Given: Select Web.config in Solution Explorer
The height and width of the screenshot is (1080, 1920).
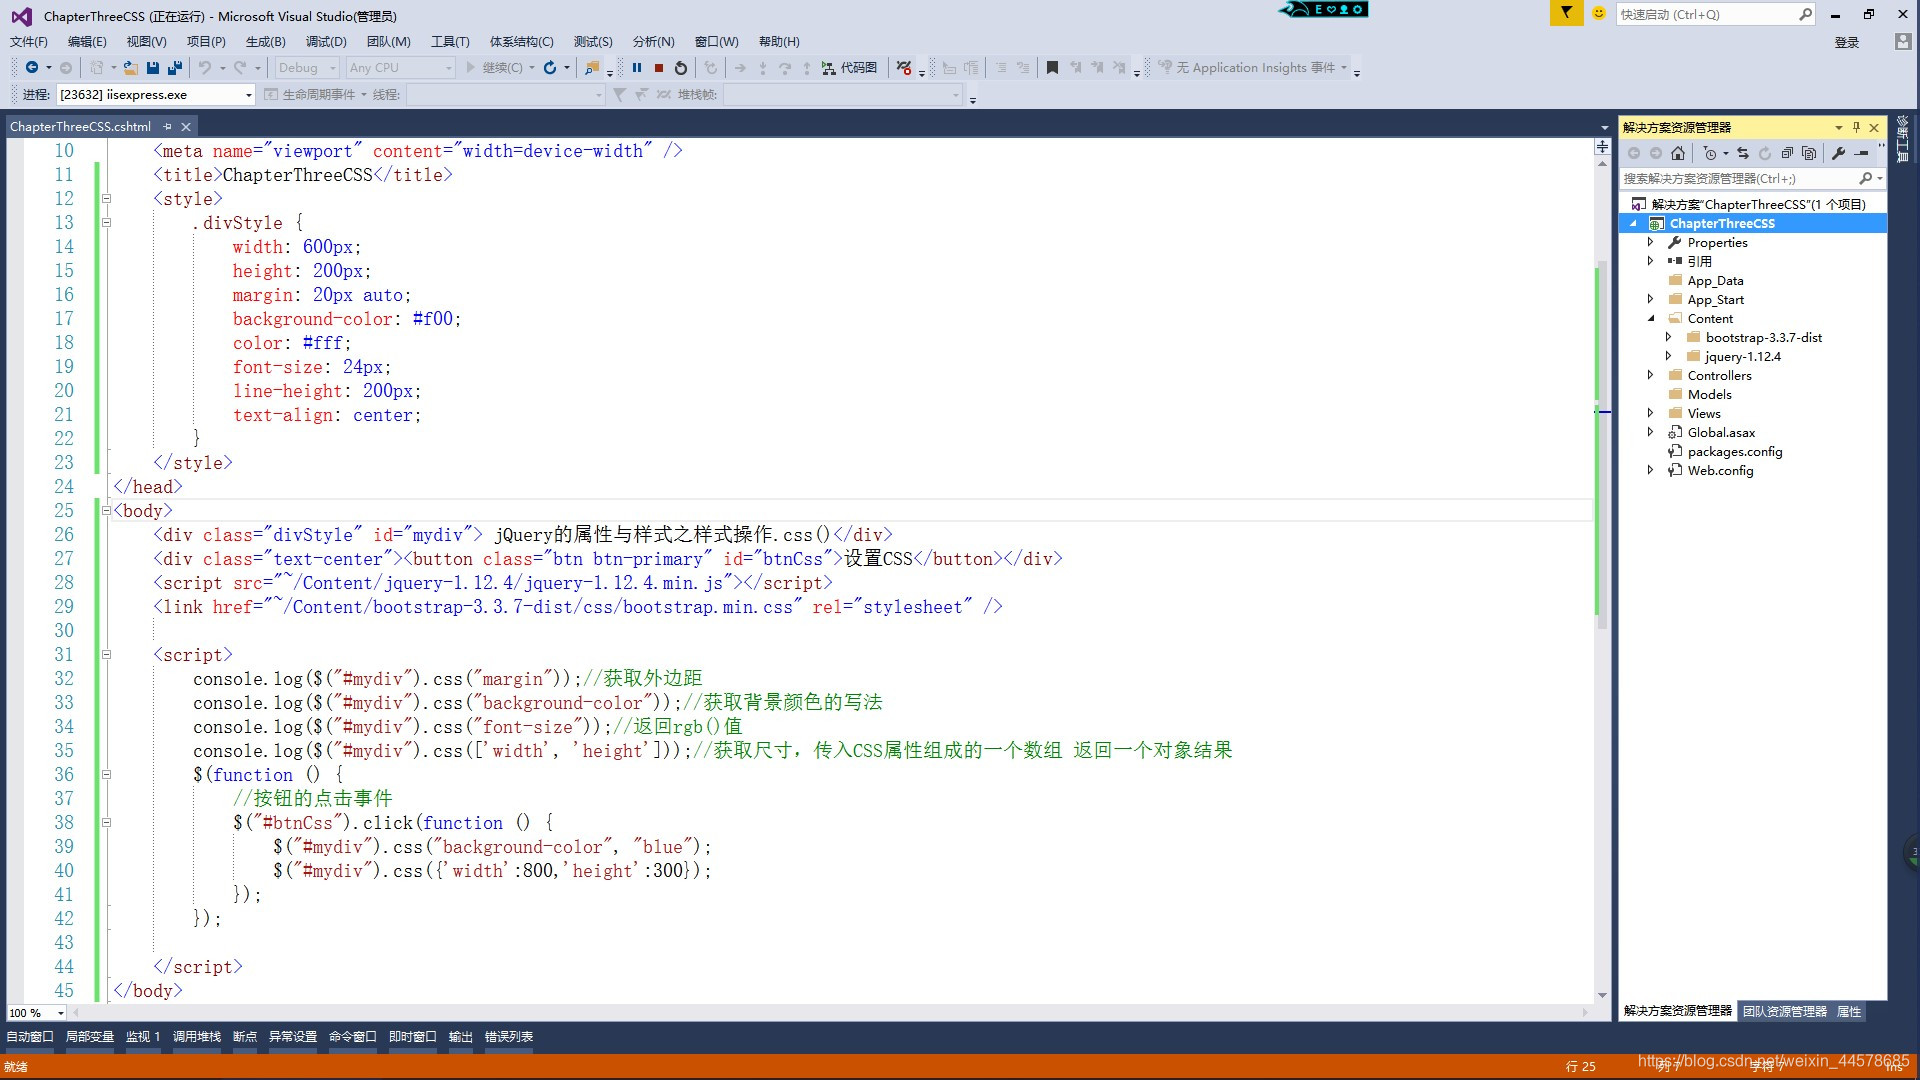Looking at the screenshot, I should click(x=1720, y=470).
